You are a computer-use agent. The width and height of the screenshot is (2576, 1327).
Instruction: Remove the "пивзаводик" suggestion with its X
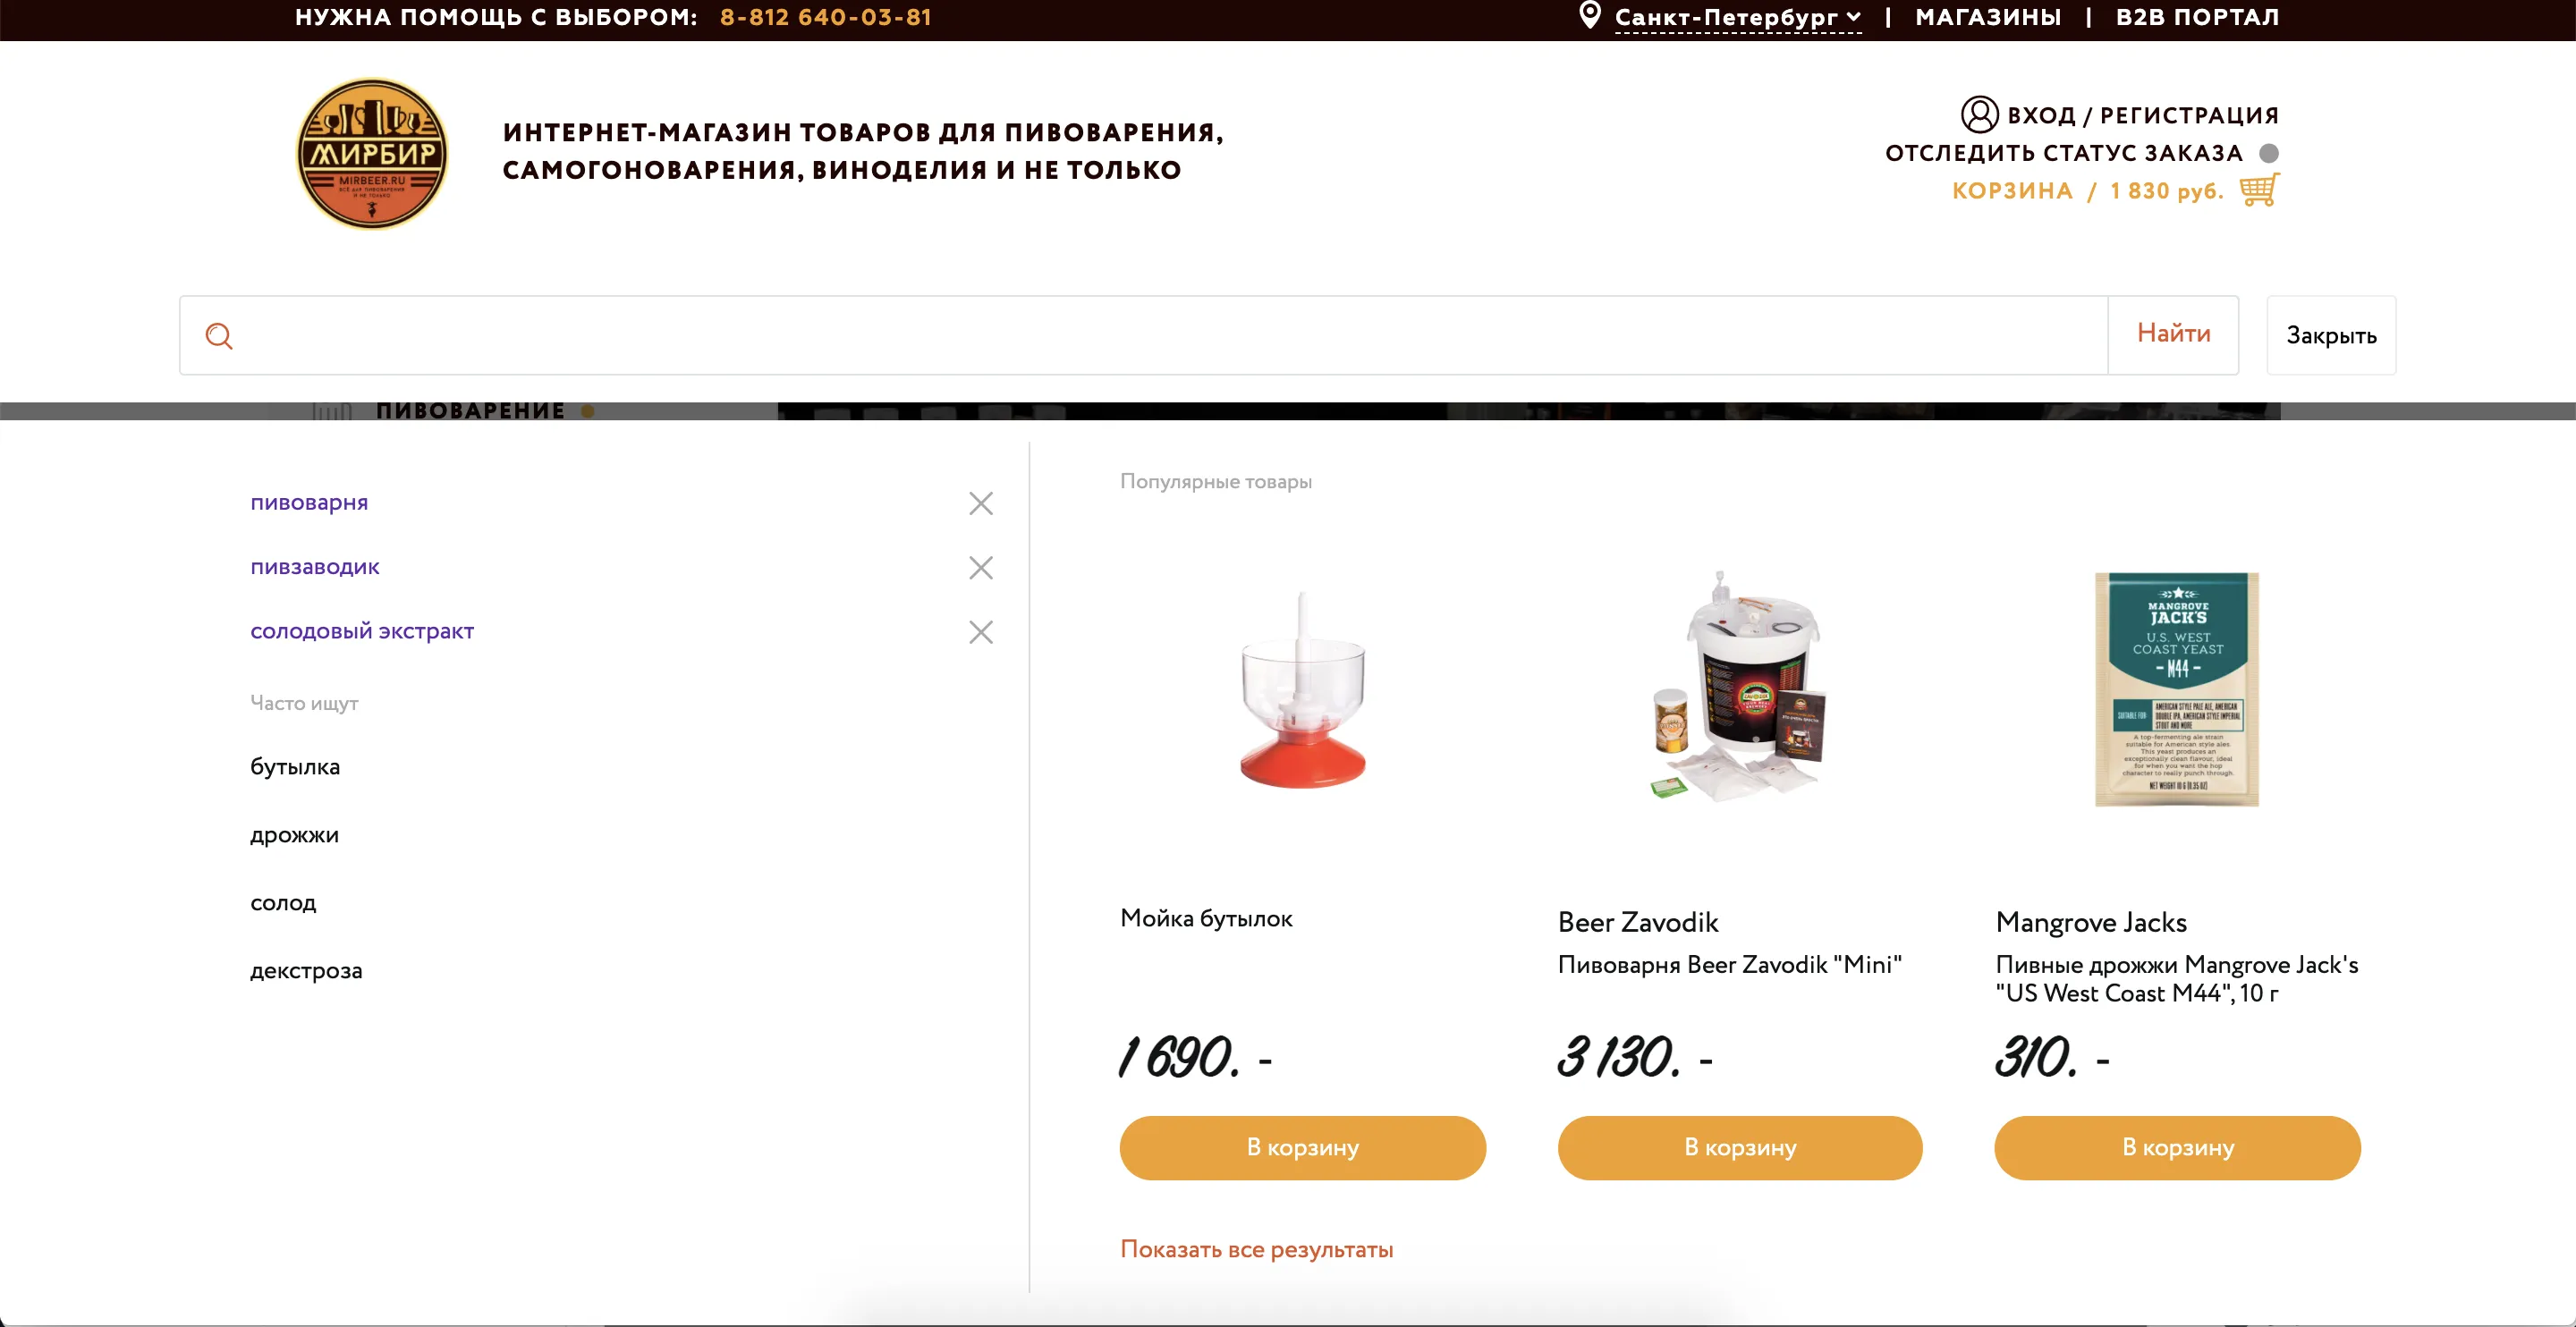click(x=980, y=567)
